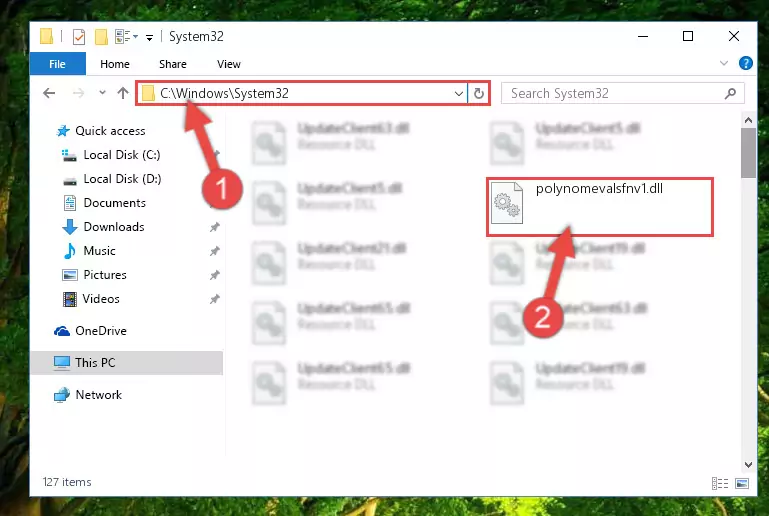The height and width of the screenshot is (516, 769).
Task: Switch to the View ribbon tab
Action: point(229,64)
